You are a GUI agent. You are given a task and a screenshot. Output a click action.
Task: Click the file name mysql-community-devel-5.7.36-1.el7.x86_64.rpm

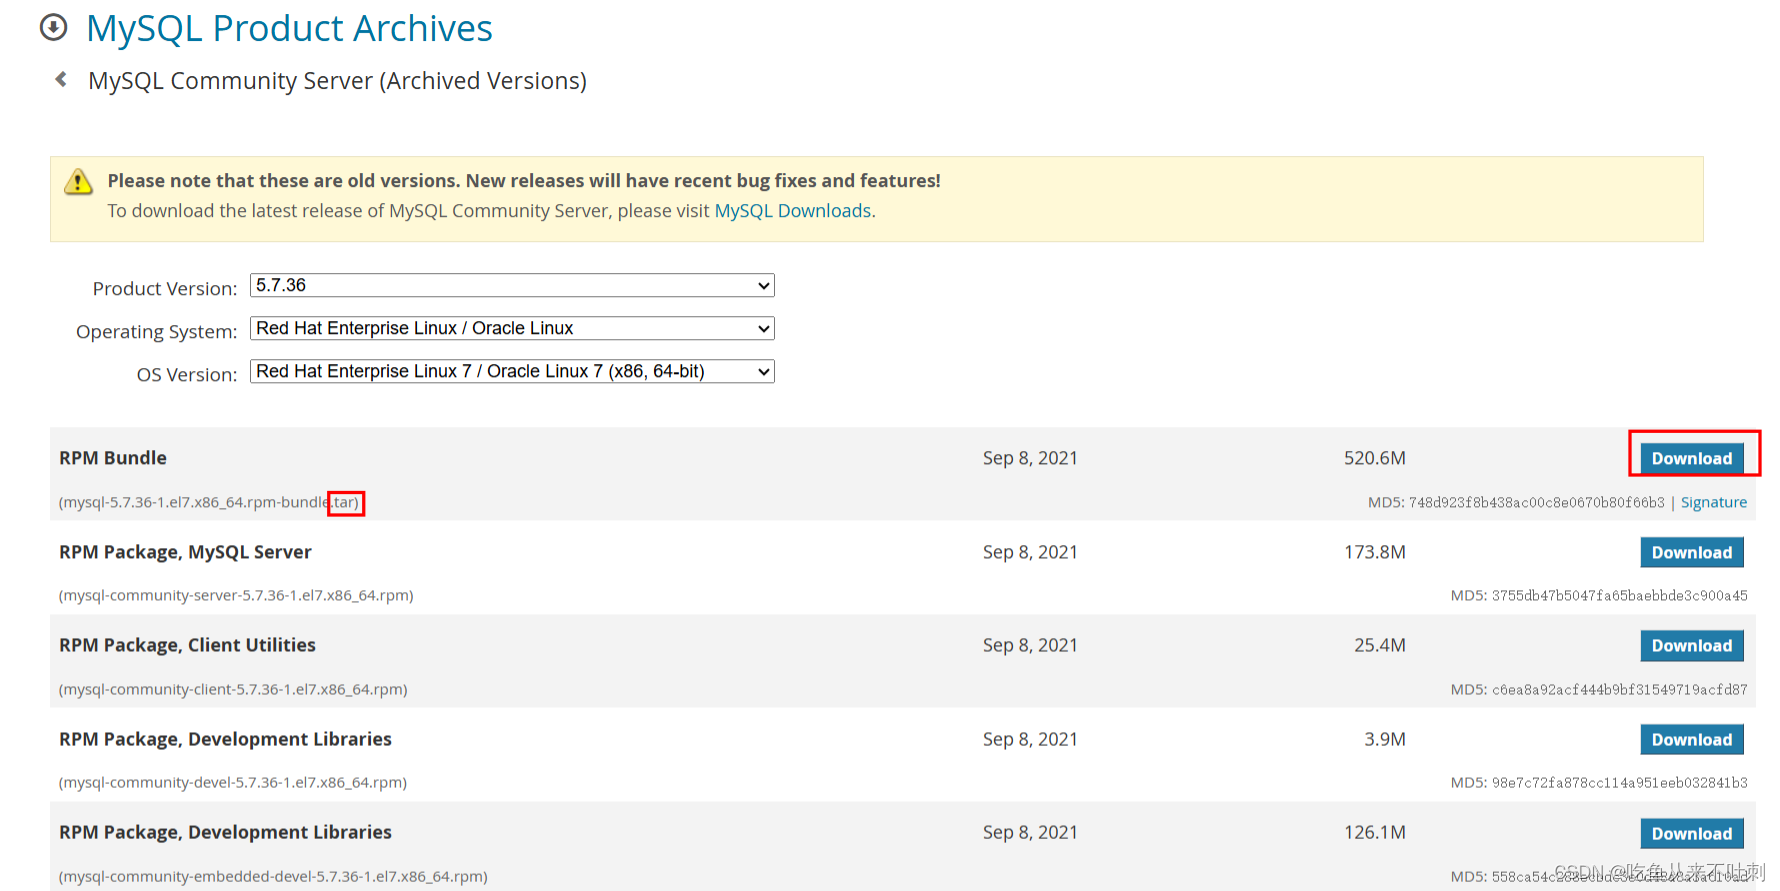(233, 782)
